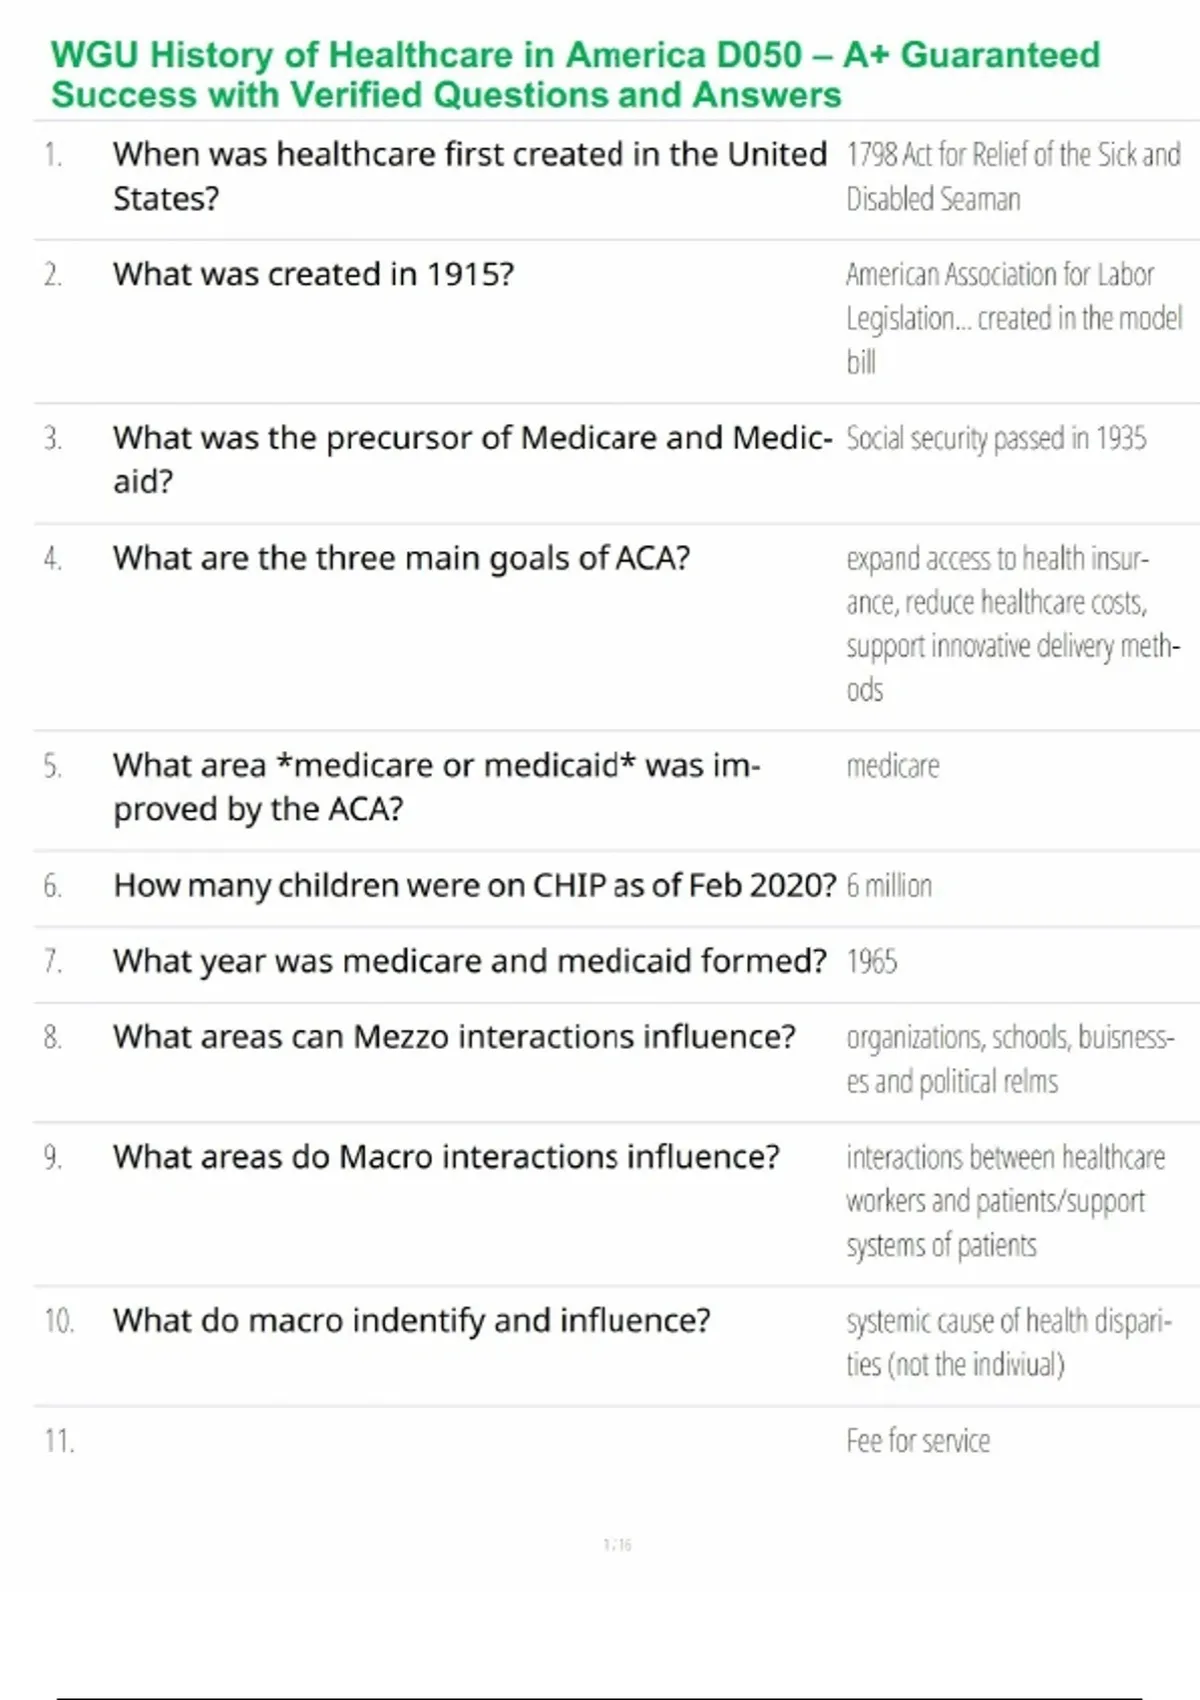Select the answer 'medicare'
Viewport: 1200px width, 1700px height.
tap(892, 766)
